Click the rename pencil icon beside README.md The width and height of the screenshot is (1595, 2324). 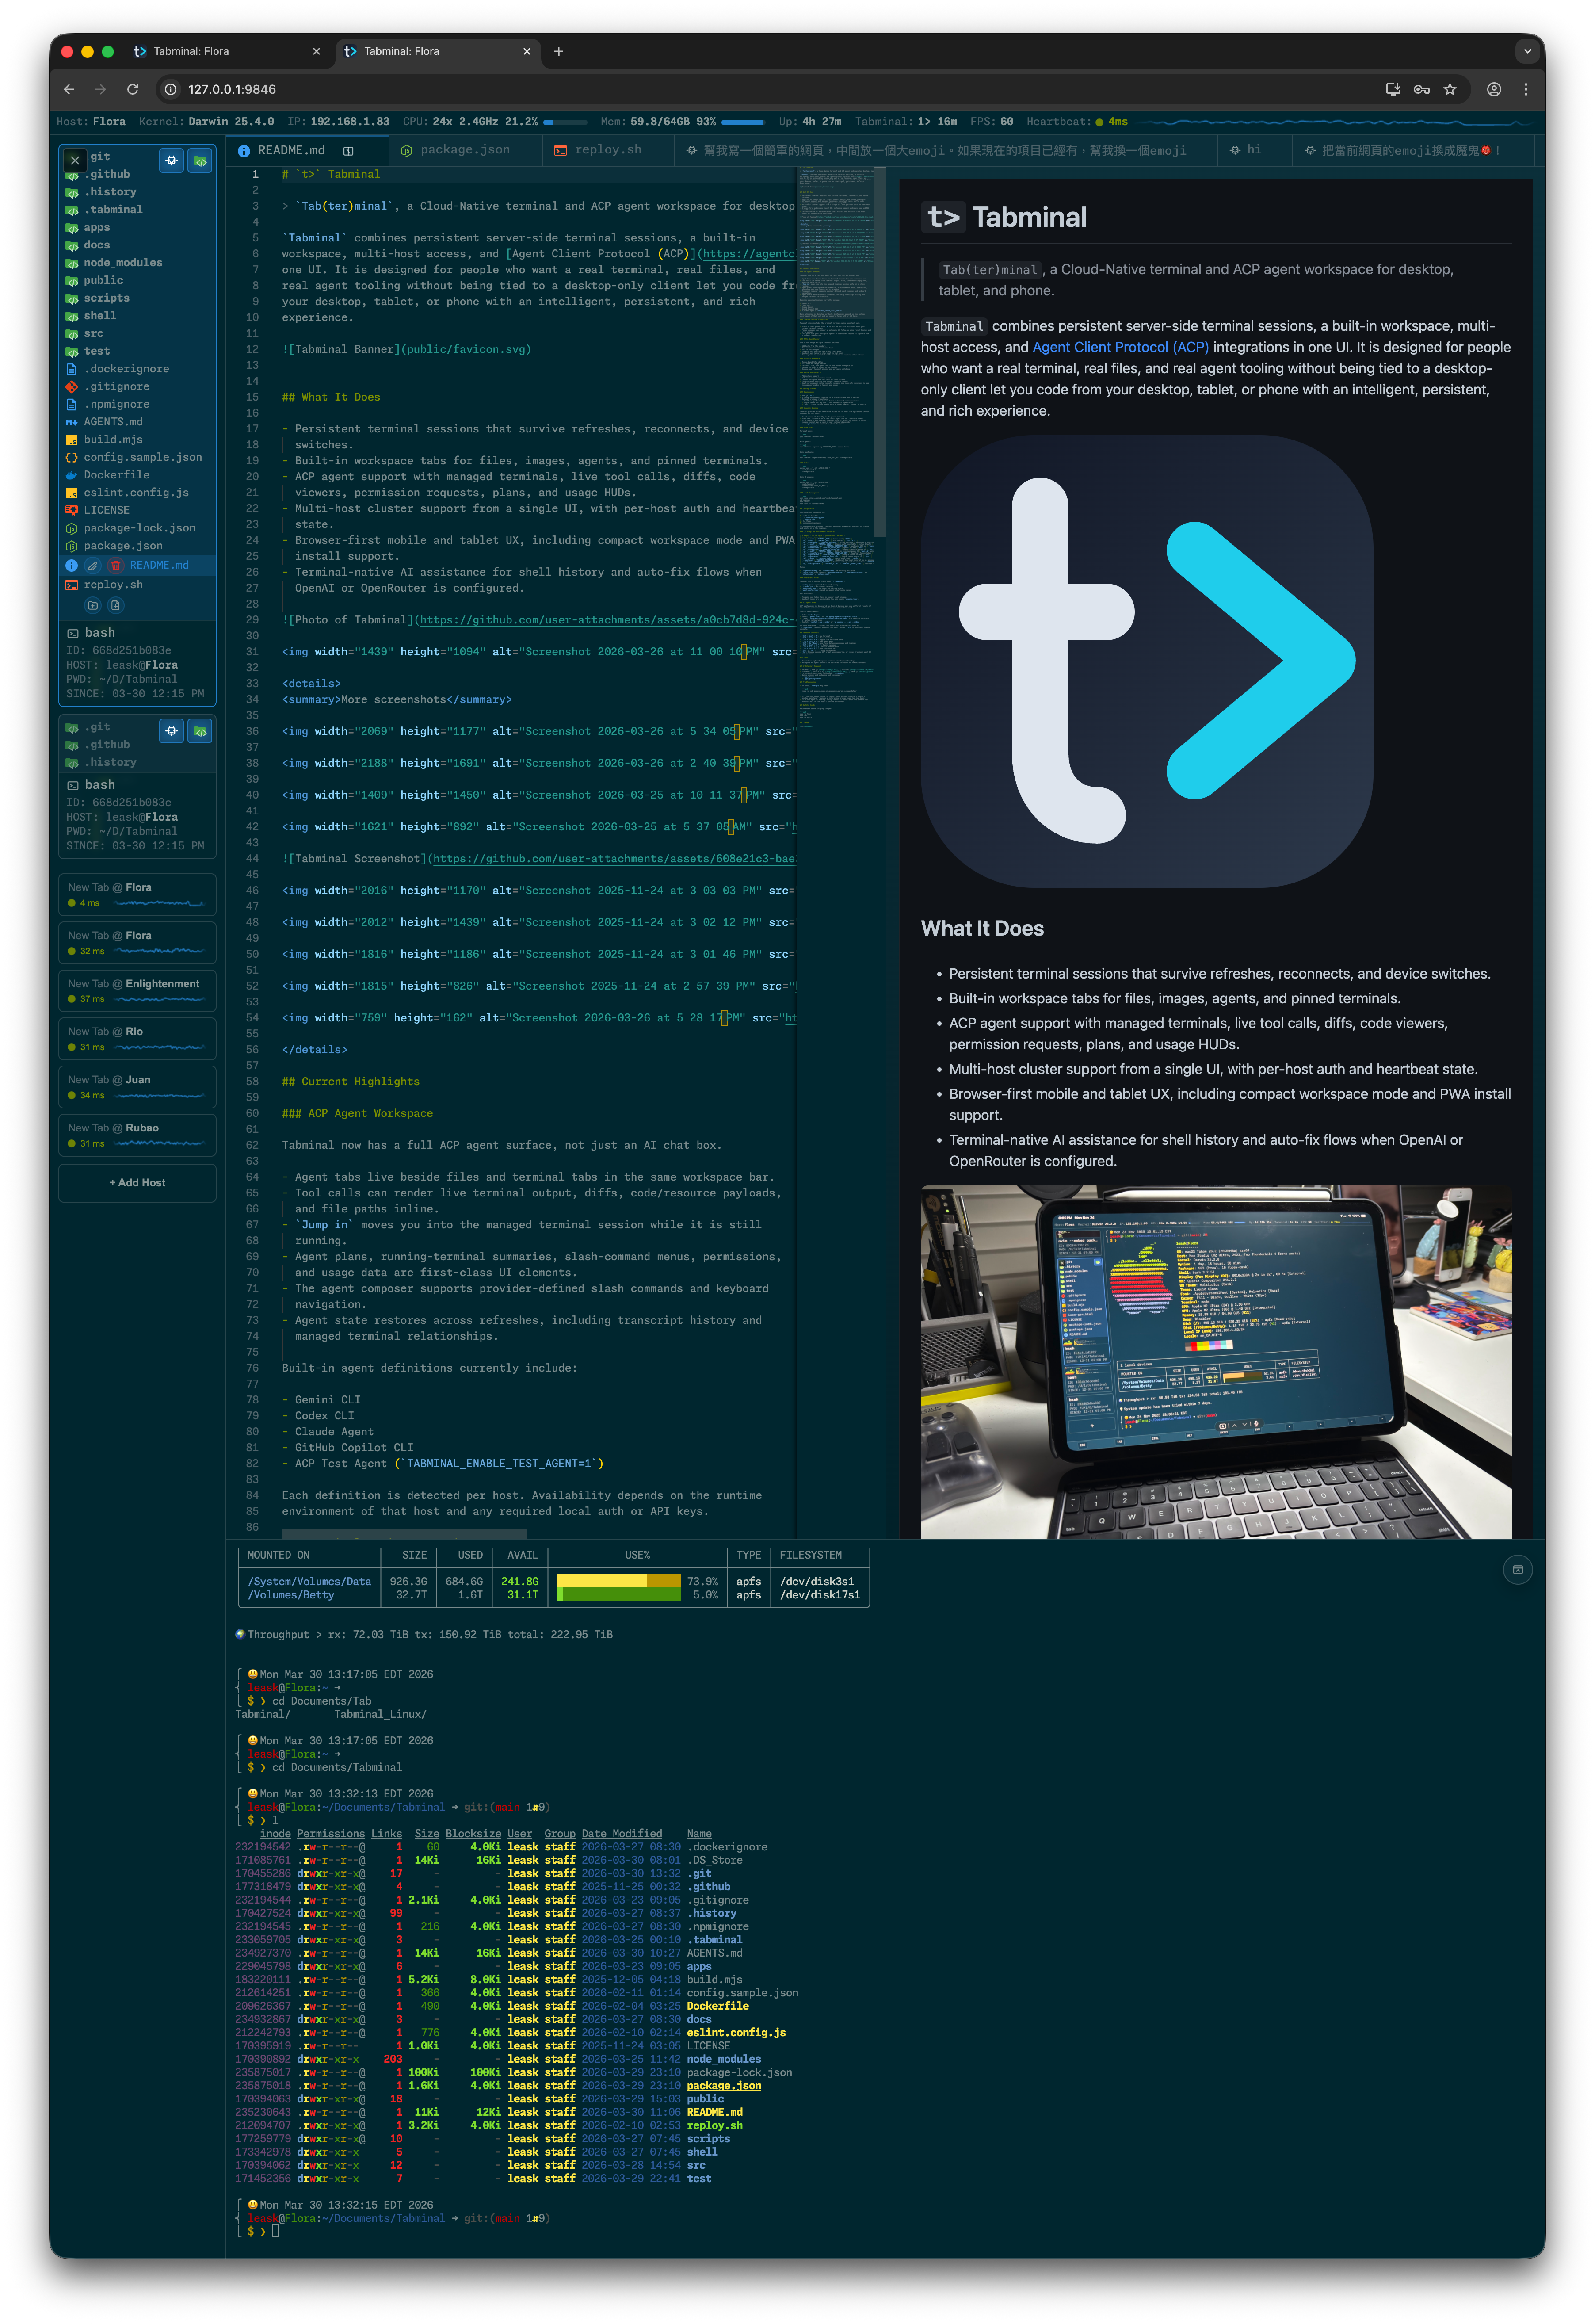pyautogui.click(x=93, y=565)
